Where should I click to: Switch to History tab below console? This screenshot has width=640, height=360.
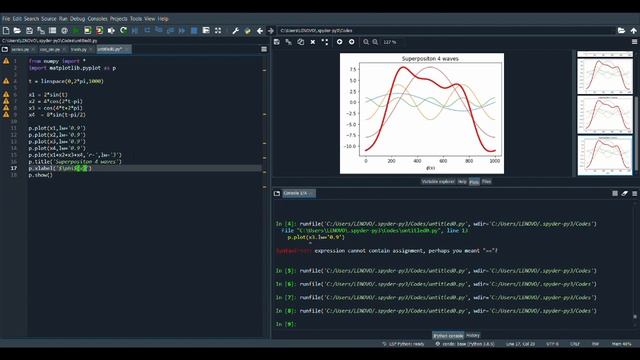click(473, 336)
